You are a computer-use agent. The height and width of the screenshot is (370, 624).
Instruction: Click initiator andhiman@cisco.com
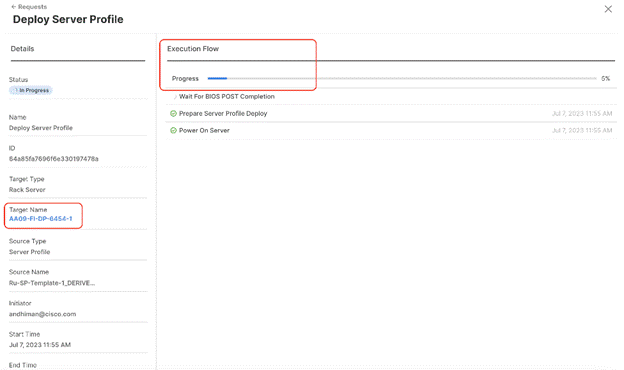pyautogui.click(x=42, y=314)
